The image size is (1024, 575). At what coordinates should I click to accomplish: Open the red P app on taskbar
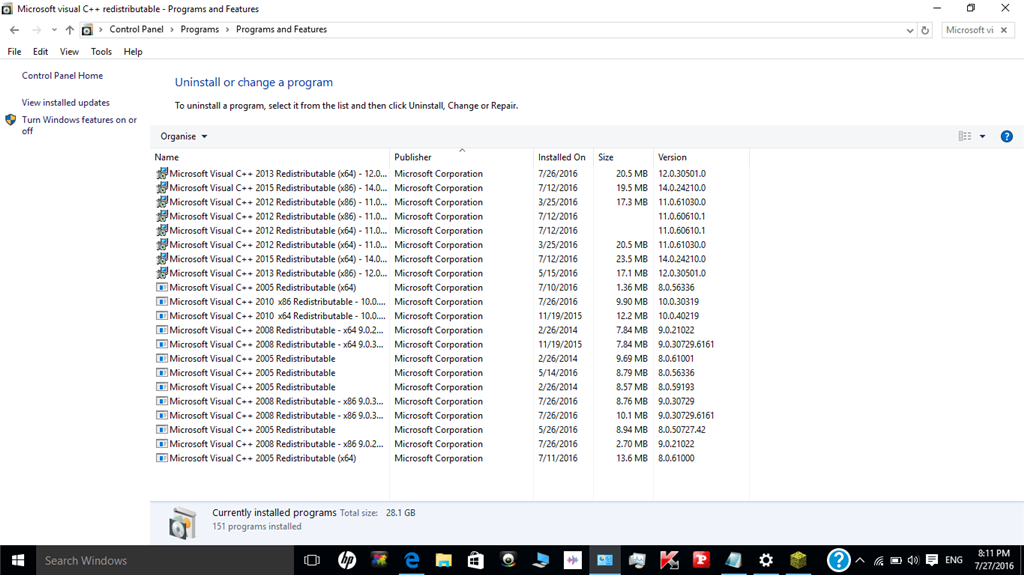(701, 560)
